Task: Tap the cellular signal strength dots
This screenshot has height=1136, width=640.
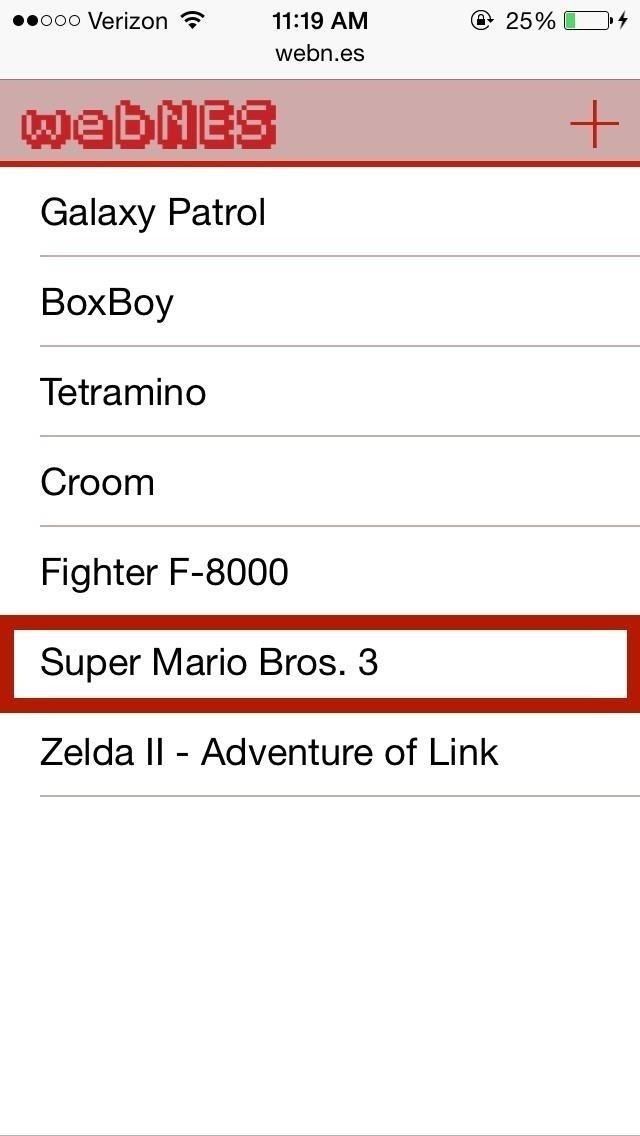Action: pyautogui.click(x=46, y=21)
